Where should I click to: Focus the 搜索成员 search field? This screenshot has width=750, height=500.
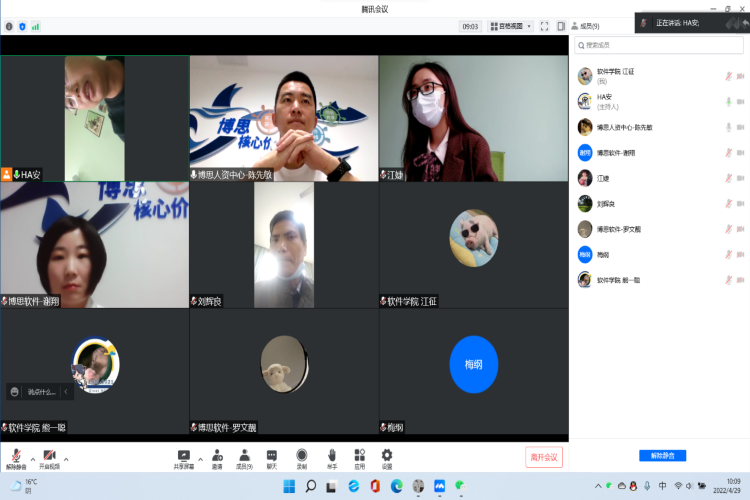coord(659,45)
